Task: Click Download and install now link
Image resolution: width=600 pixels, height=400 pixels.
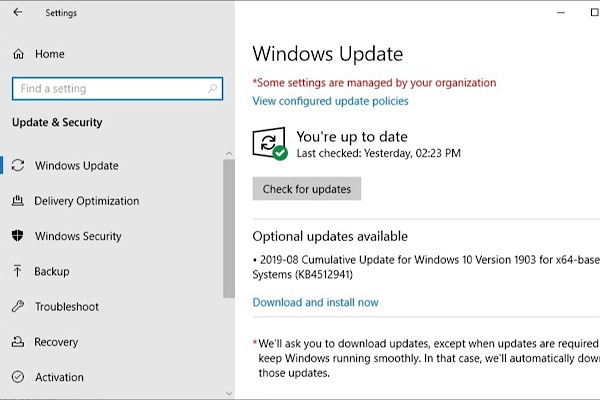Action: tap(315, 302)
